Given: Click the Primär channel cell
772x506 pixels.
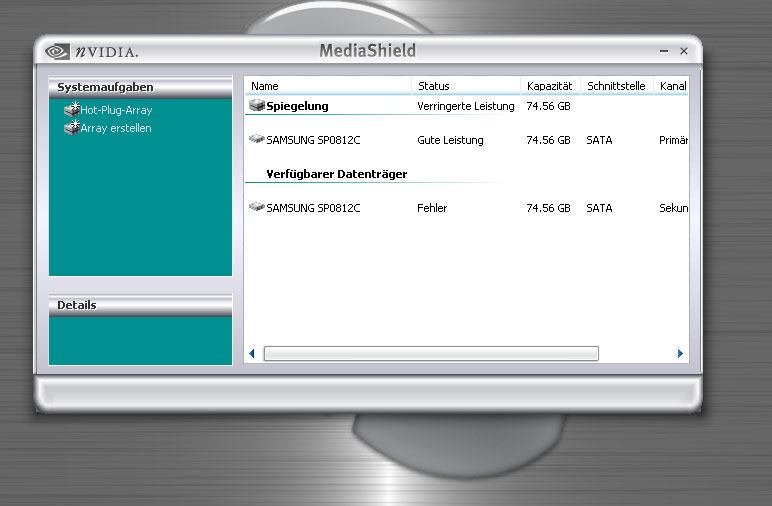Looking at the screenshot, I should coord(673,140).
